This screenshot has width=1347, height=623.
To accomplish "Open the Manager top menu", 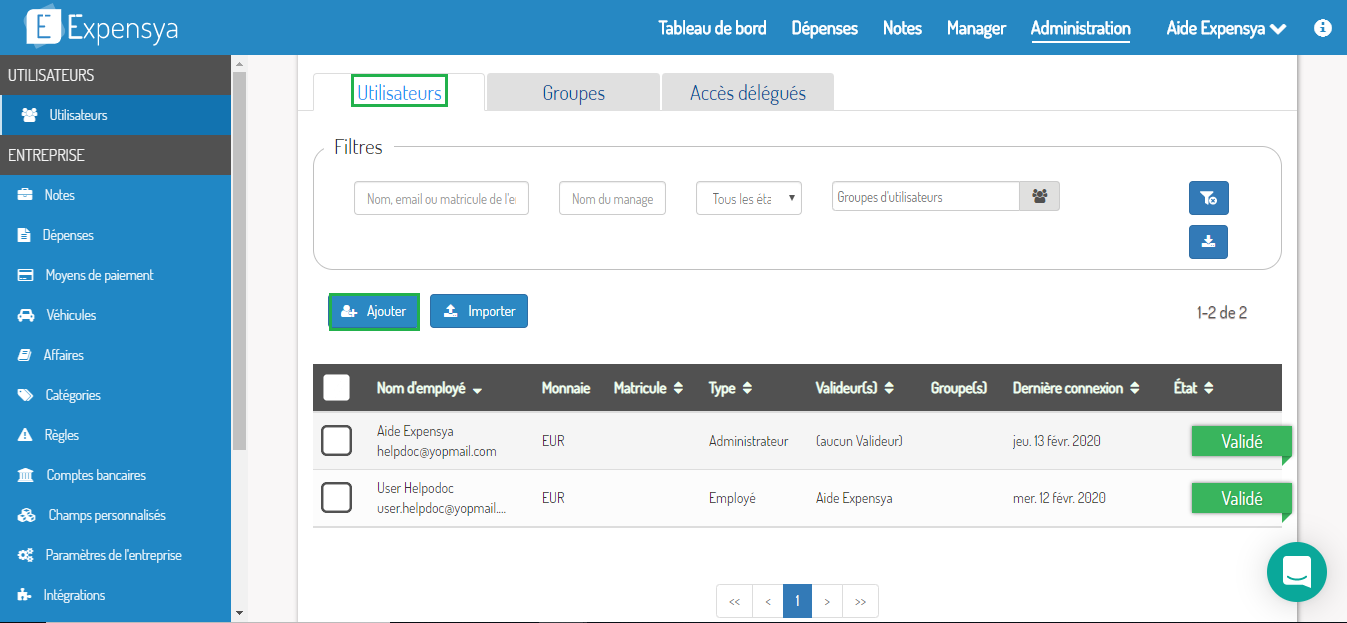I will coord(976,28).
